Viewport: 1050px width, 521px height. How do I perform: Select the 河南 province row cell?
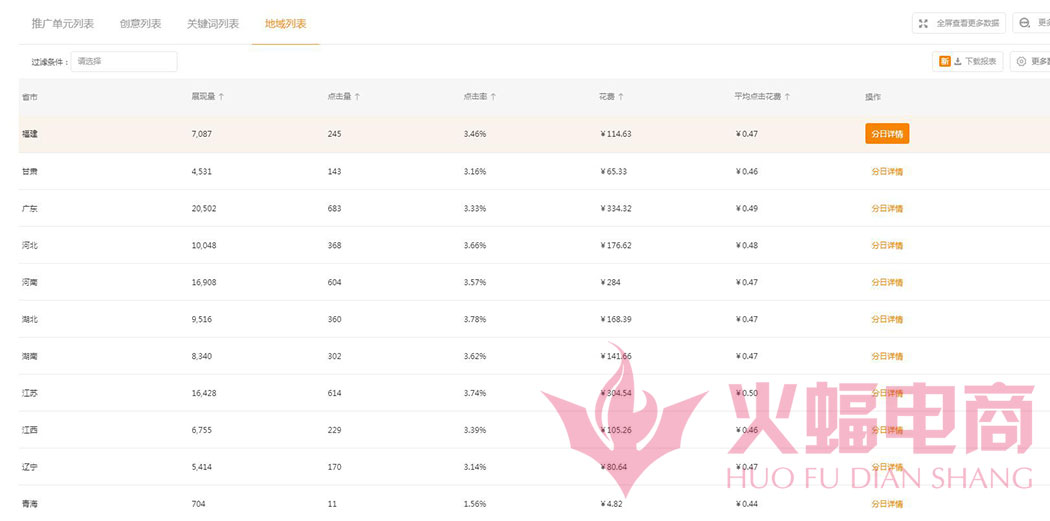tap(30, 282)
